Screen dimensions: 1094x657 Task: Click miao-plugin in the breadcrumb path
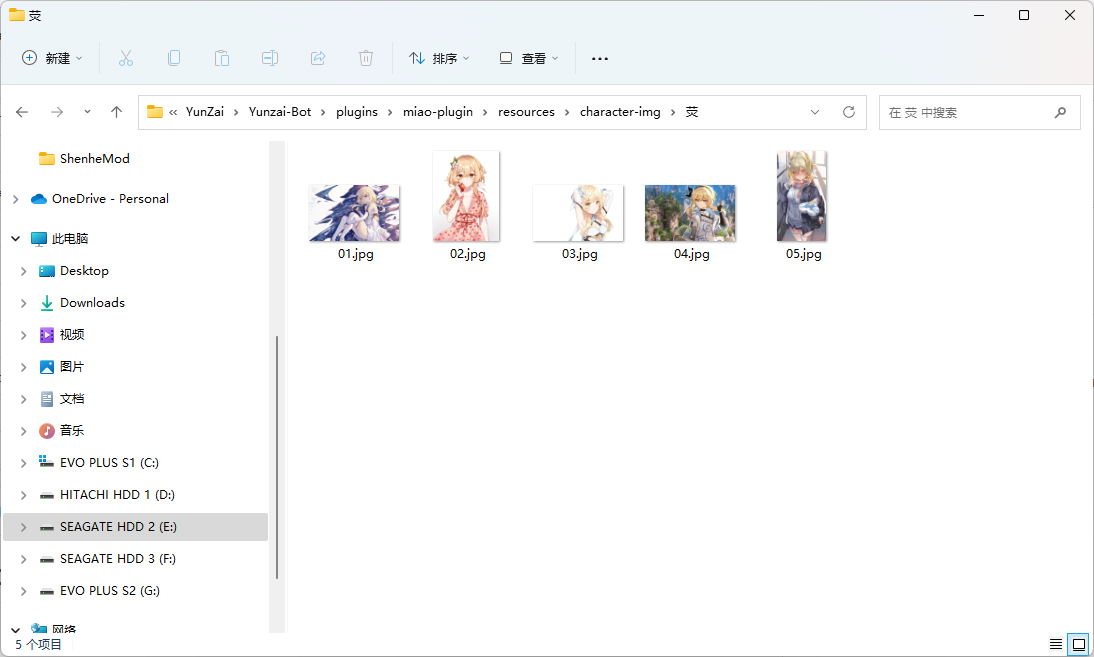click(437, 112)
